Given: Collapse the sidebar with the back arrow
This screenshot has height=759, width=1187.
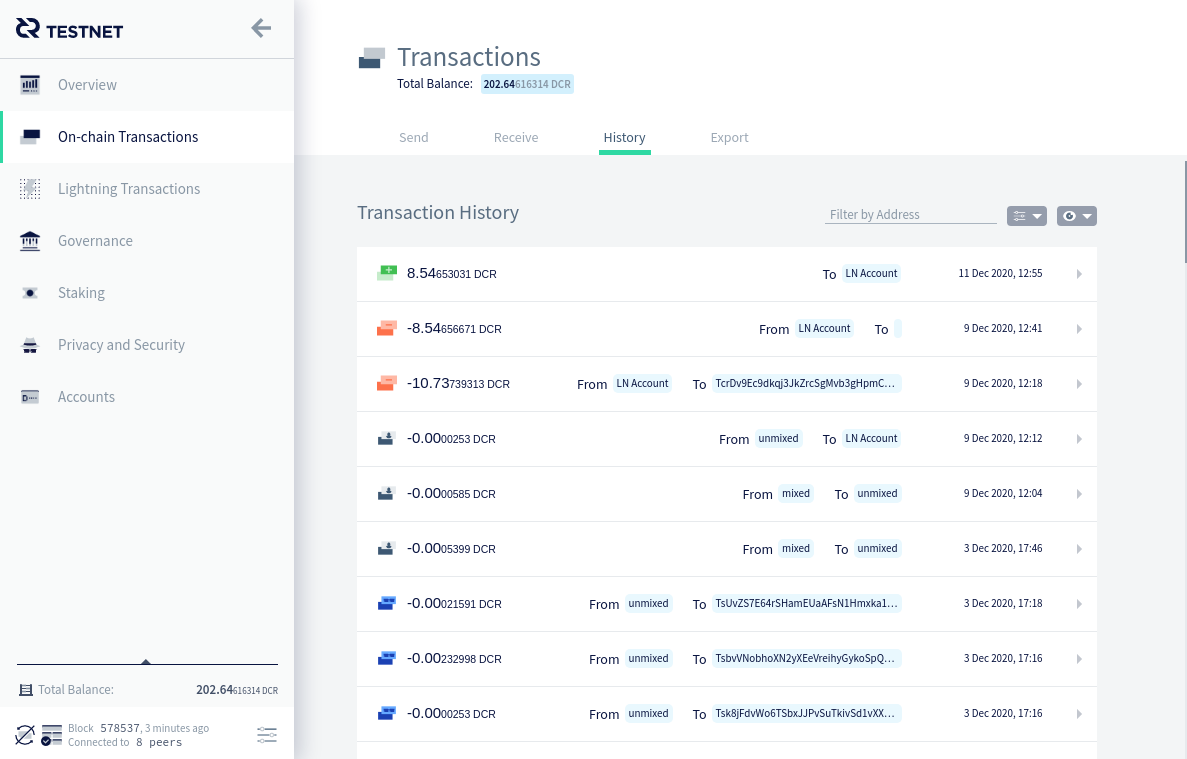Looking at the screenshot, I should coord(261,29).
